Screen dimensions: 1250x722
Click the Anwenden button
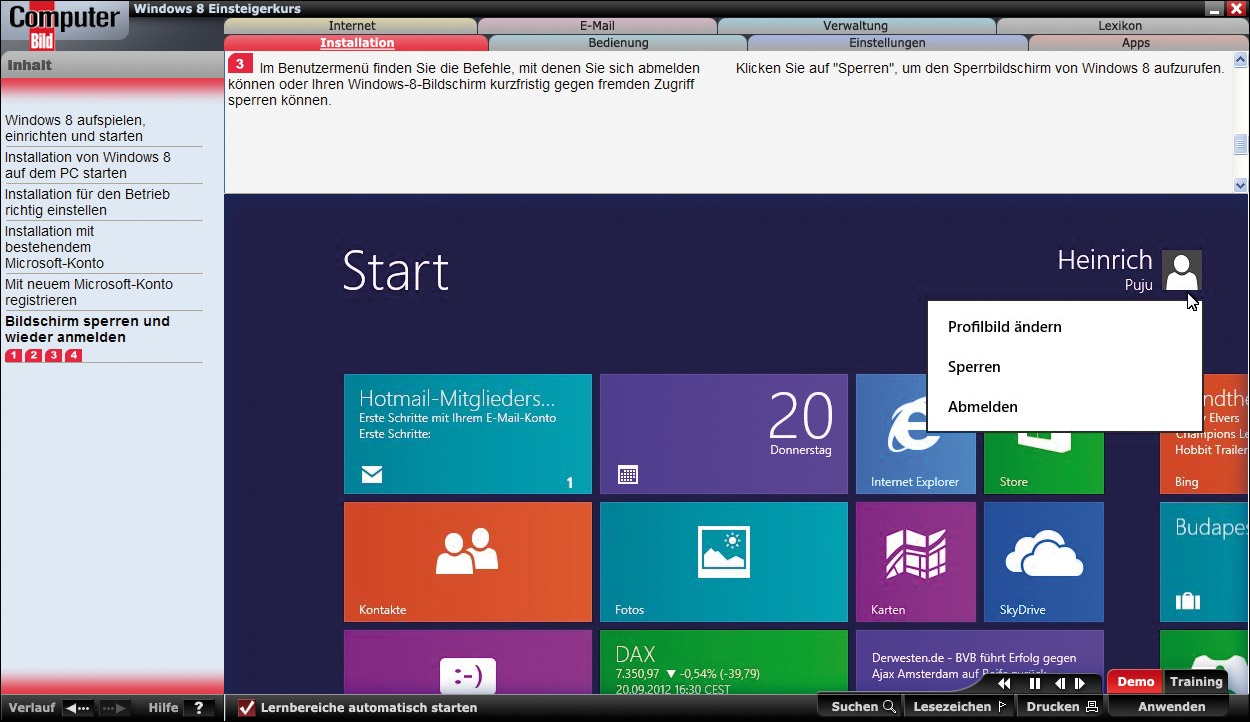point(1171,707)
